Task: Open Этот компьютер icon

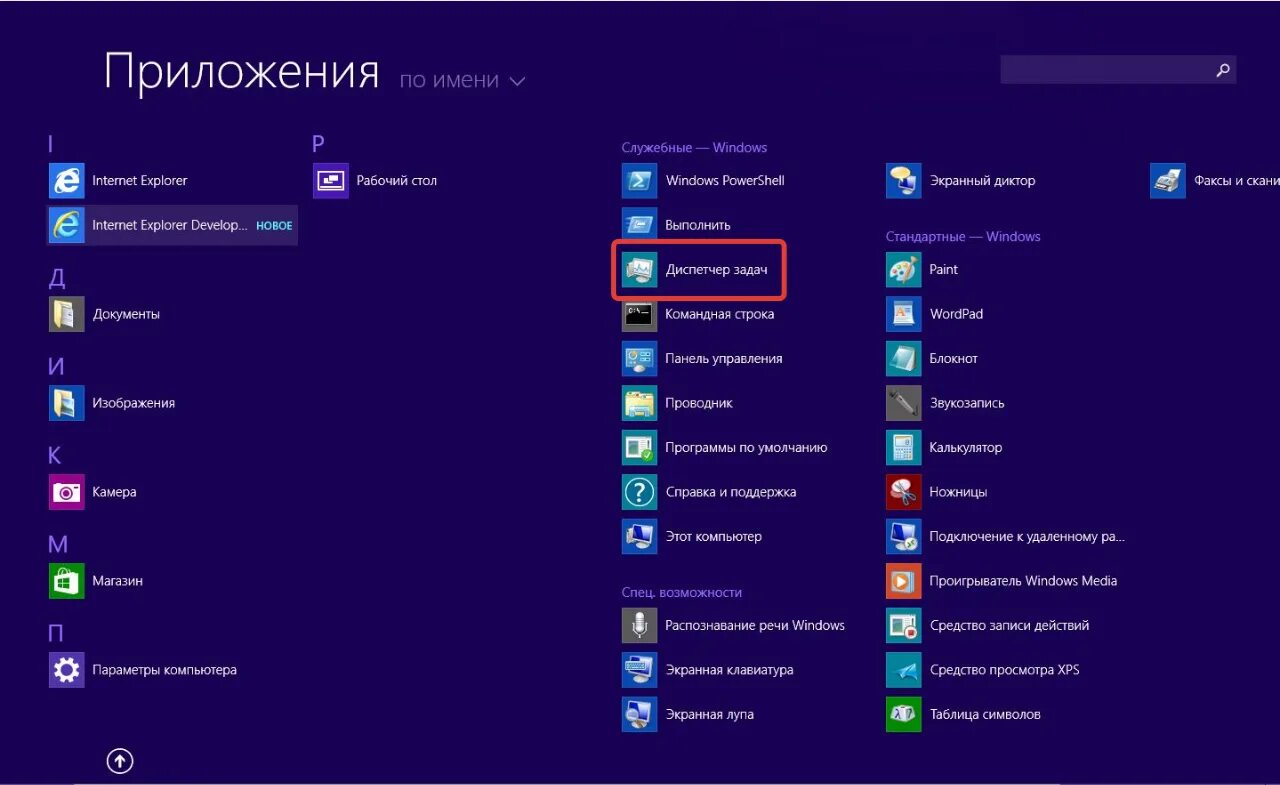Action: pos(639,537)
